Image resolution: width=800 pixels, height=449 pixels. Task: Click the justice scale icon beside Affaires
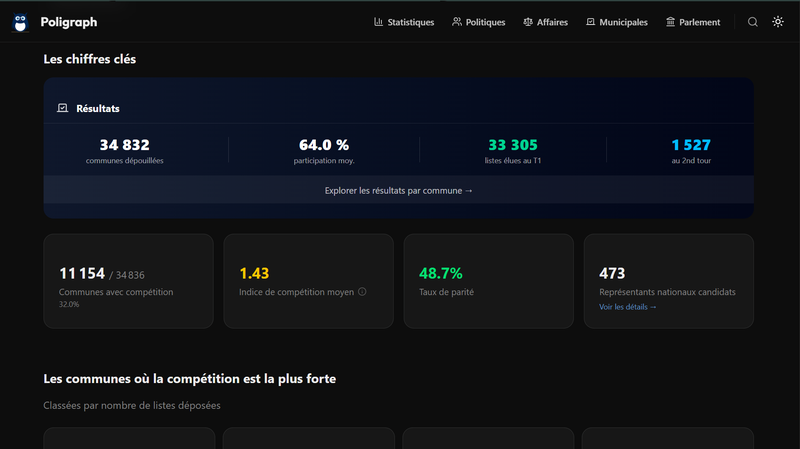[x=528, y=22]
